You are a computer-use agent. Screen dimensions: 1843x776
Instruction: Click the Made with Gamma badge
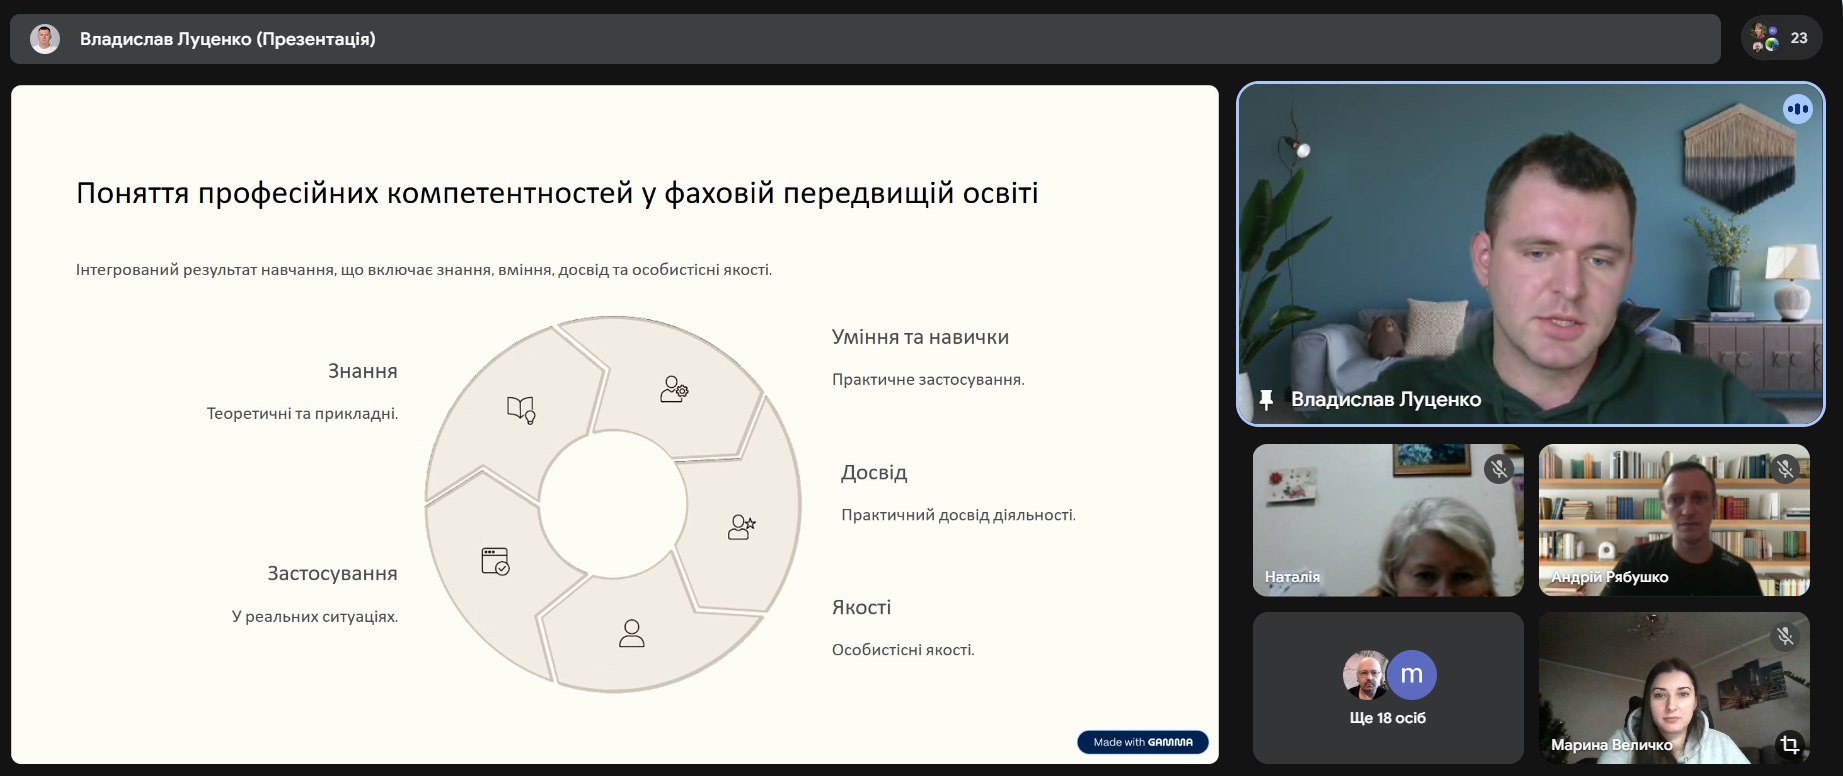(1142, 742)
